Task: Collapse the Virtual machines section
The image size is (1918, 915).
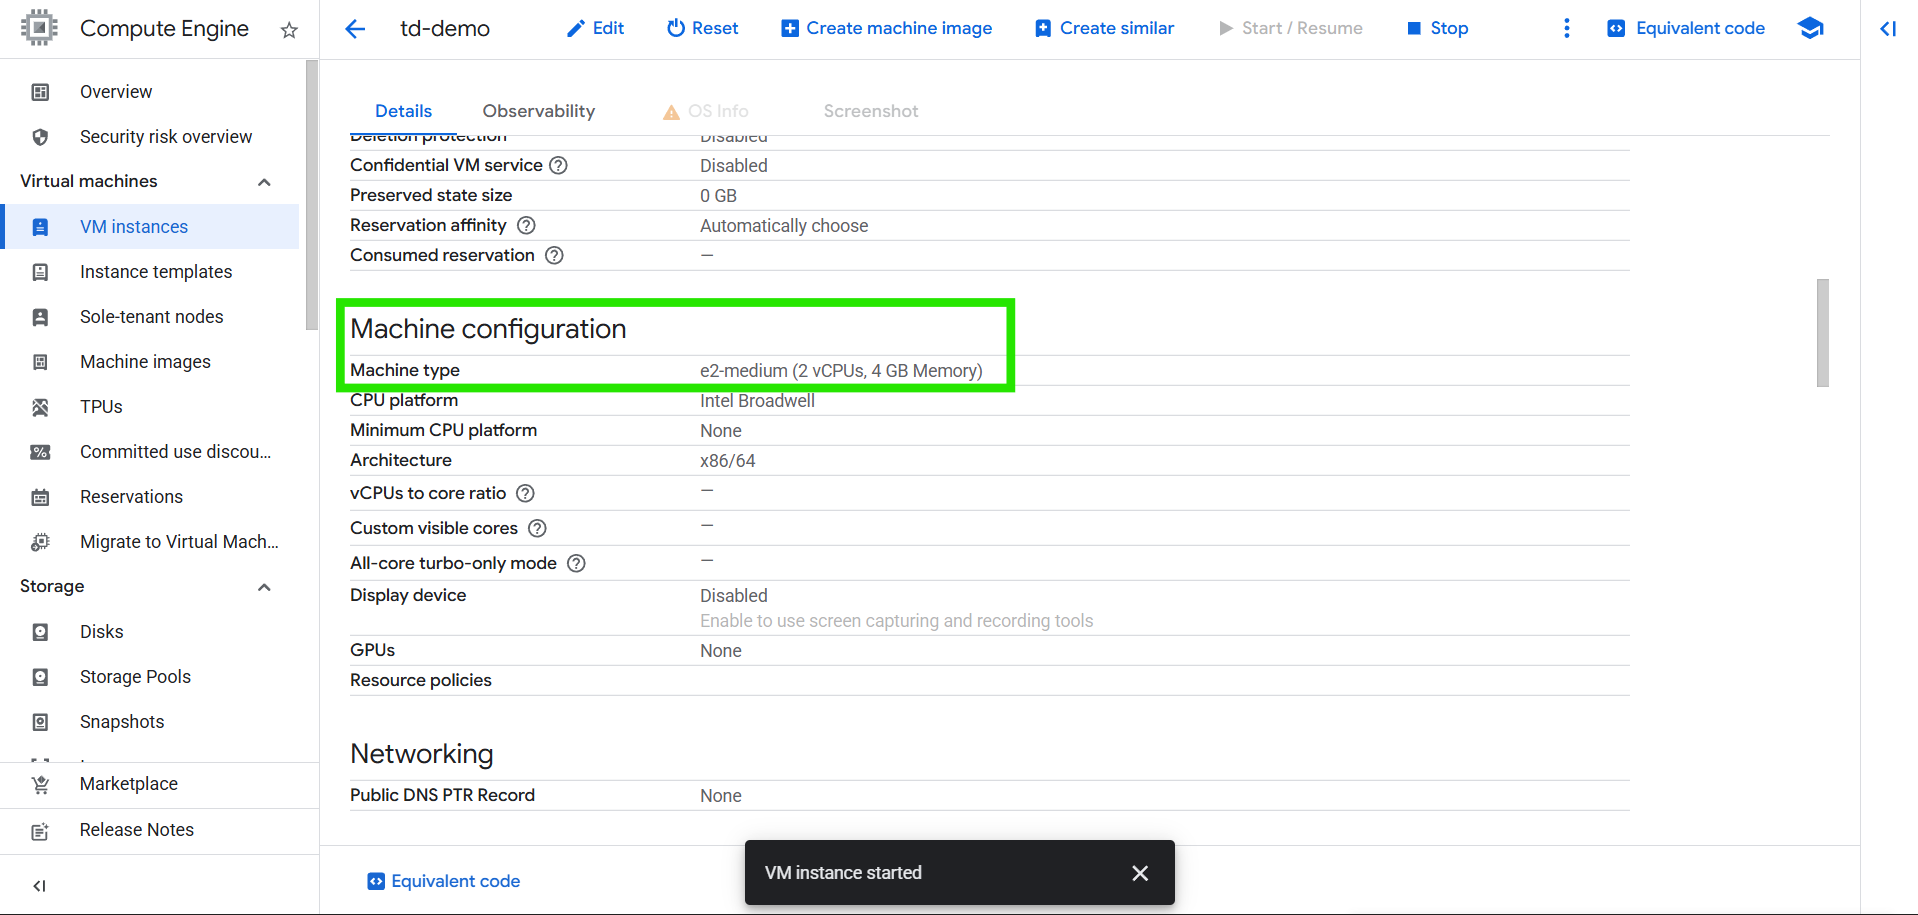Action: pyautogui.click(x=264, y=182)
